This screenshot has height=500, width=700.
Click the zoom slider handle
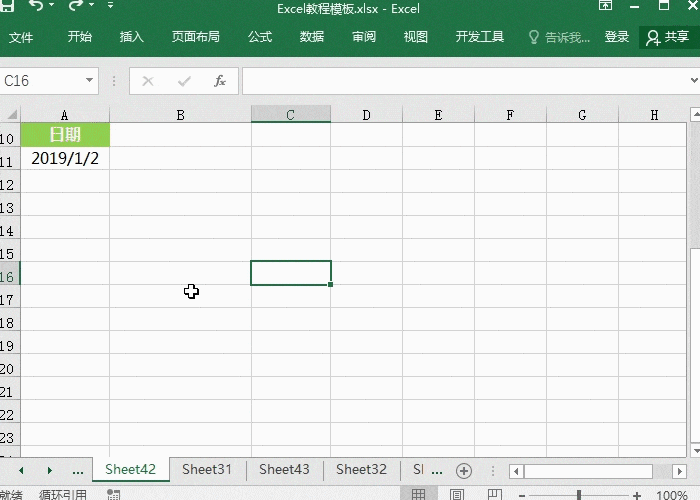(578, 495)
